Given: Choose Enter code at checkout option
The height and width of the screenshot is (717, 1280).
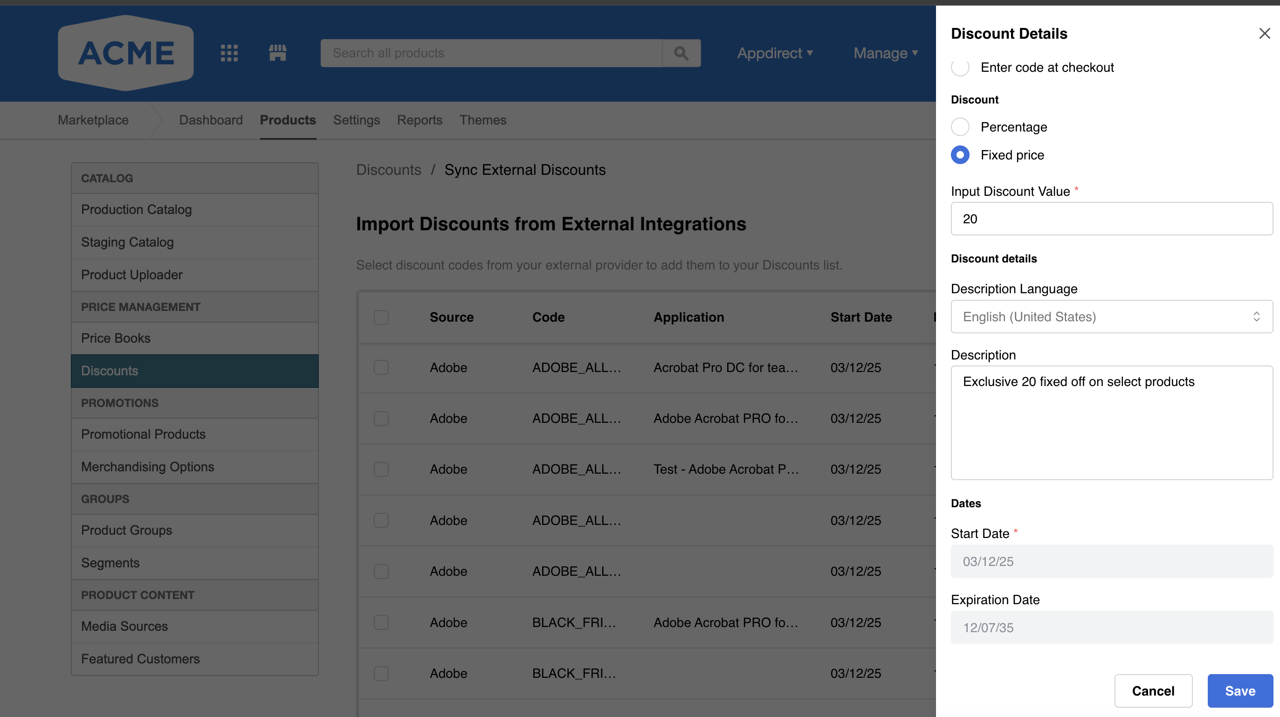Looking at the screenshot, I should 960,68.
